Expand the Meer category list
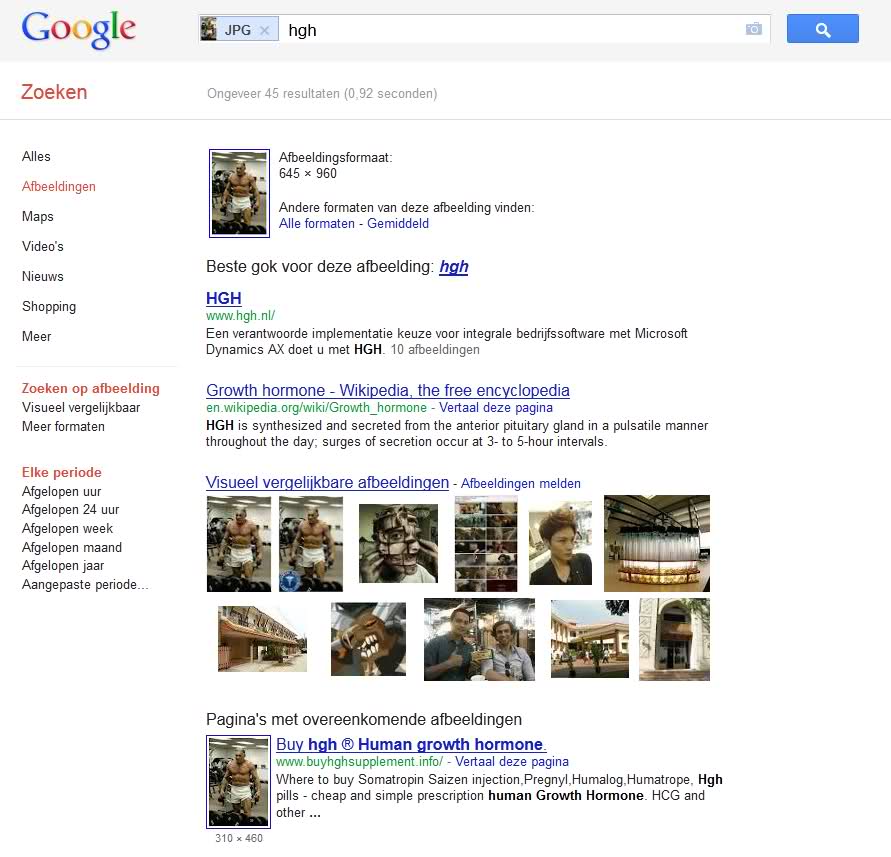 [x=36, y=336]
